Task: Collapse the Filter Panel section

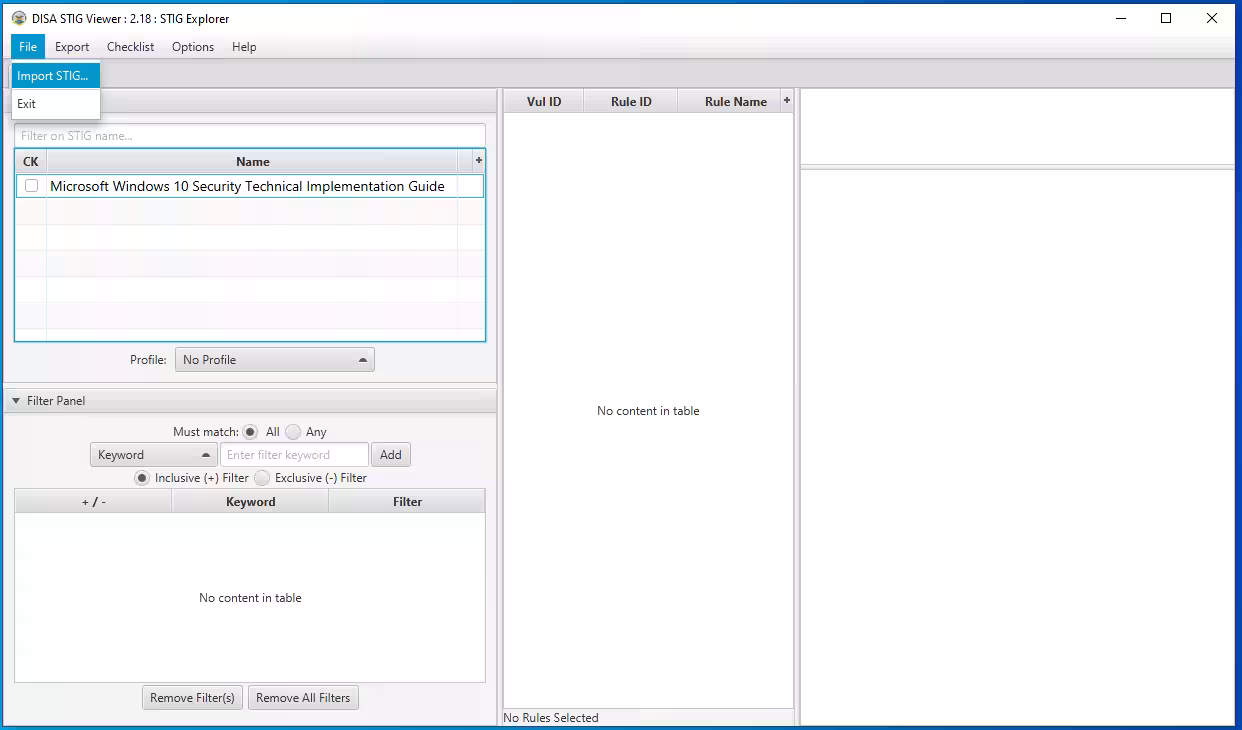Action: (x=16, y=401)
